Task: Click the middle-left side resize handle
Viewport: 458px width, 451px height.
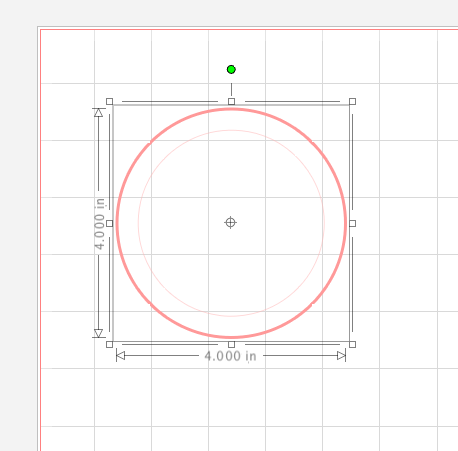Action: pos(109,223)
